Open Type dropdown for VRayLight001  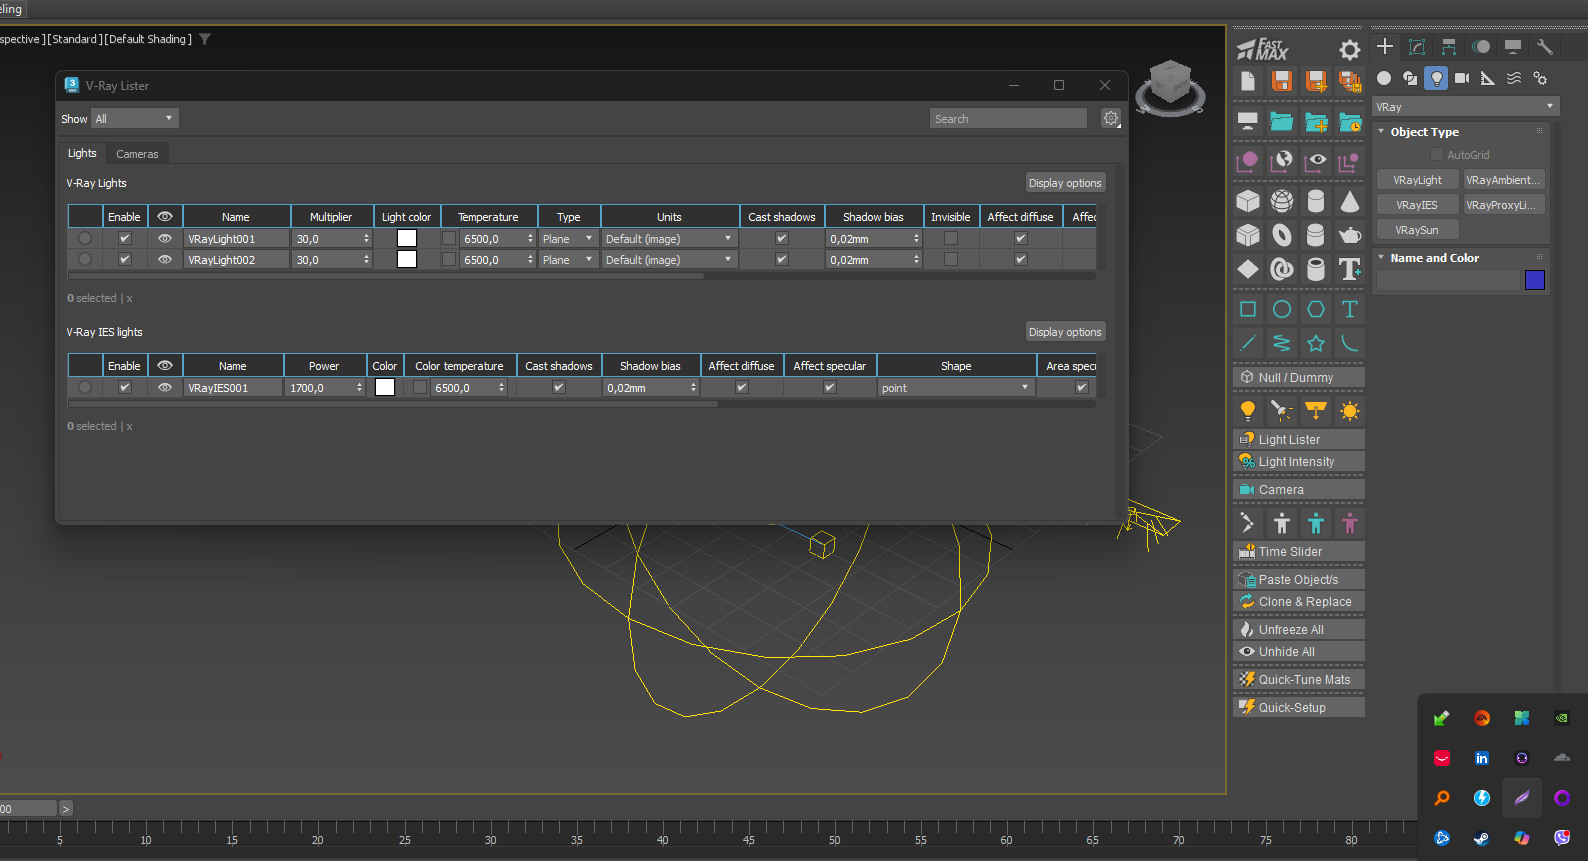pos(568,239)
